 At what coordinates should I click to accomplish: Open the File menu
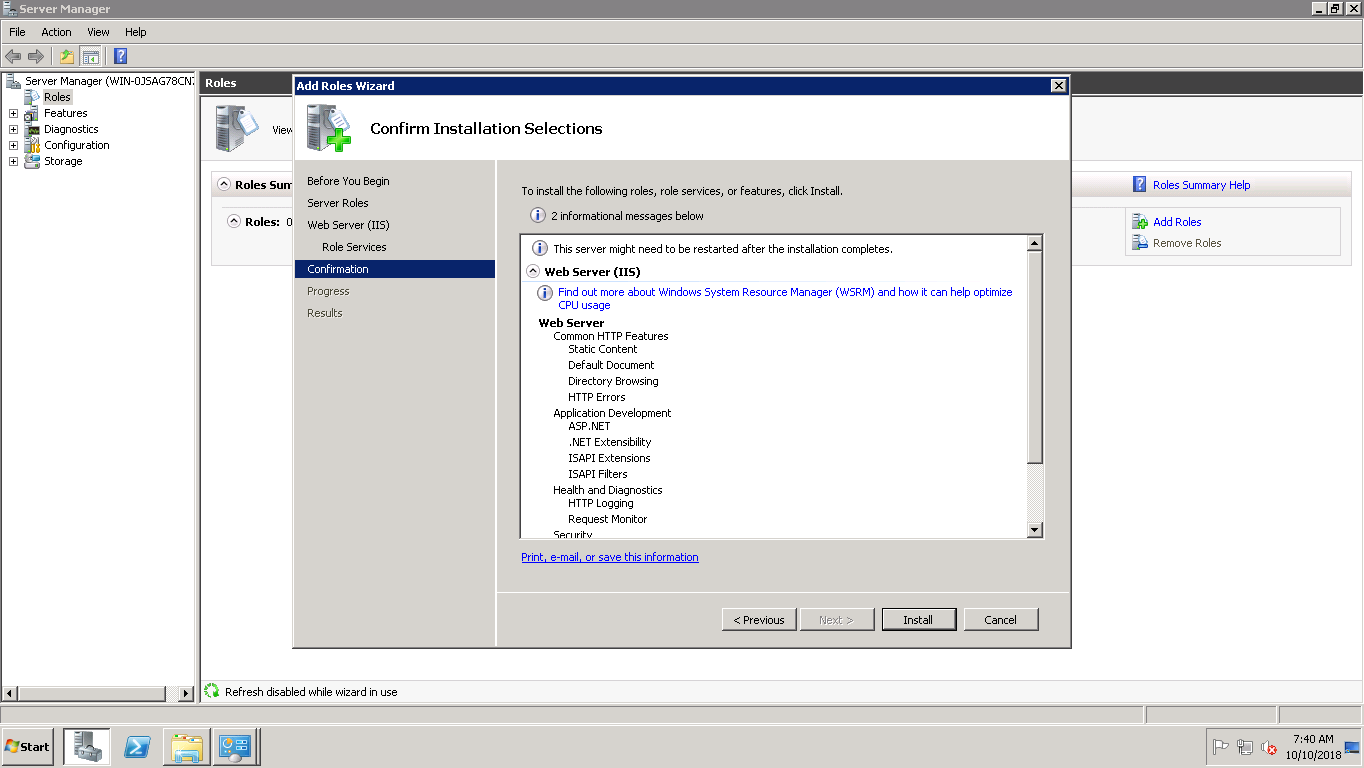coord(17,32)
